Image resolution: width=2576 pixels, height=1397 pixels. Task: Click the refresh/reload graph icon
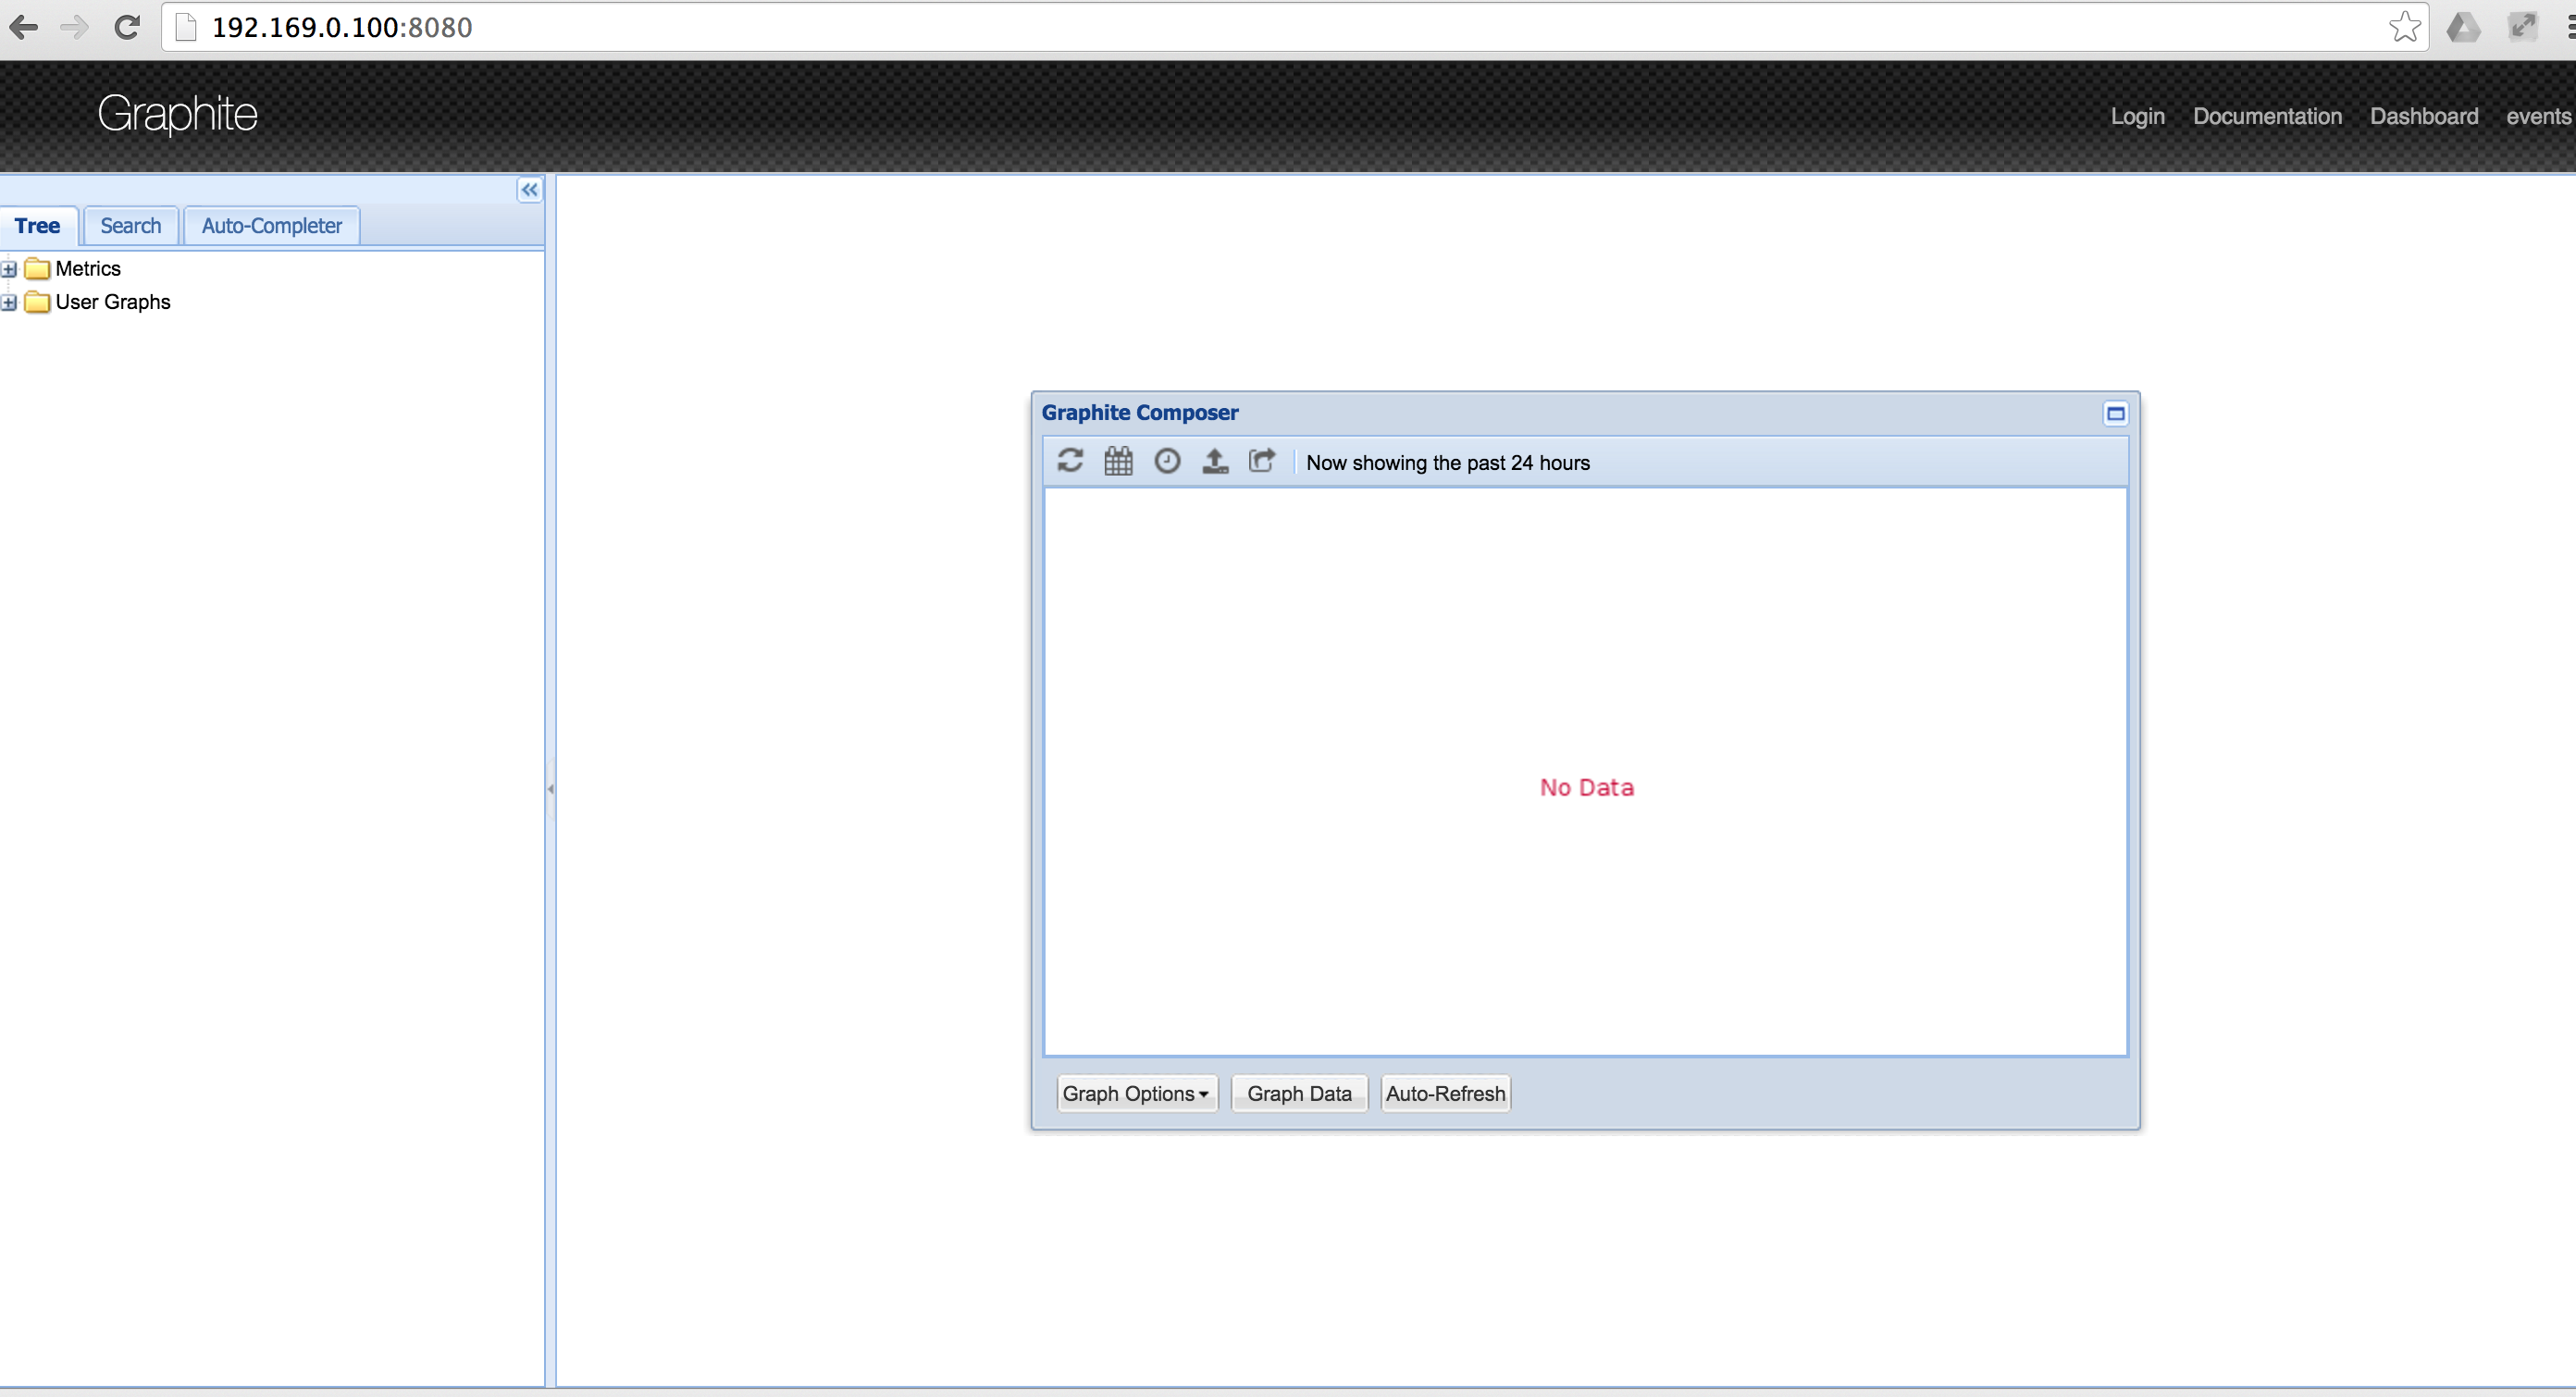[1068, 461]
